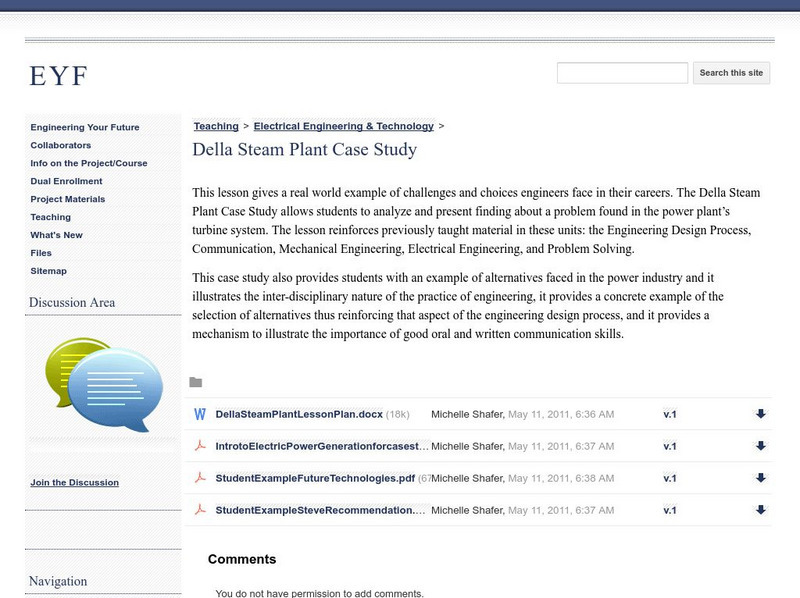
Task: Click the PDF icon beside StudentExampleSteveRecommendation file
Action: click(x=199, y=510)
